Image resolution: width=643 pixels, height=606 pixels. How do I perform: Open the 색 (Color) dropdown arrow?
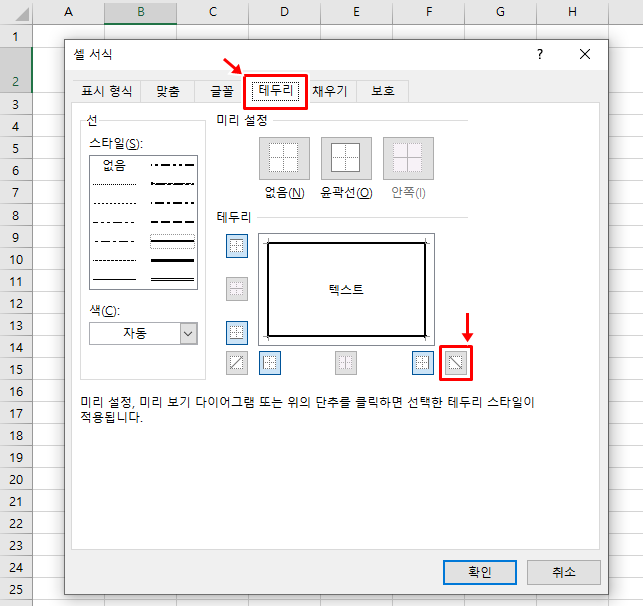(x=188, y=333)
